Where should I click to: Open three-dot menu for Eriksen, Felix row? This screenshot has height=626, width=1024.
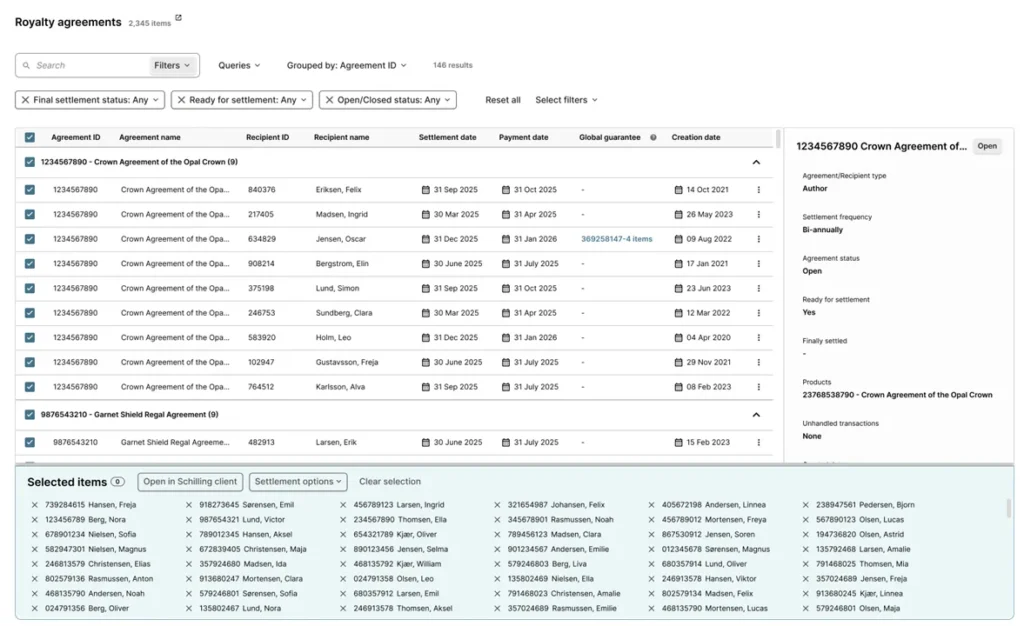pos(758,190)
